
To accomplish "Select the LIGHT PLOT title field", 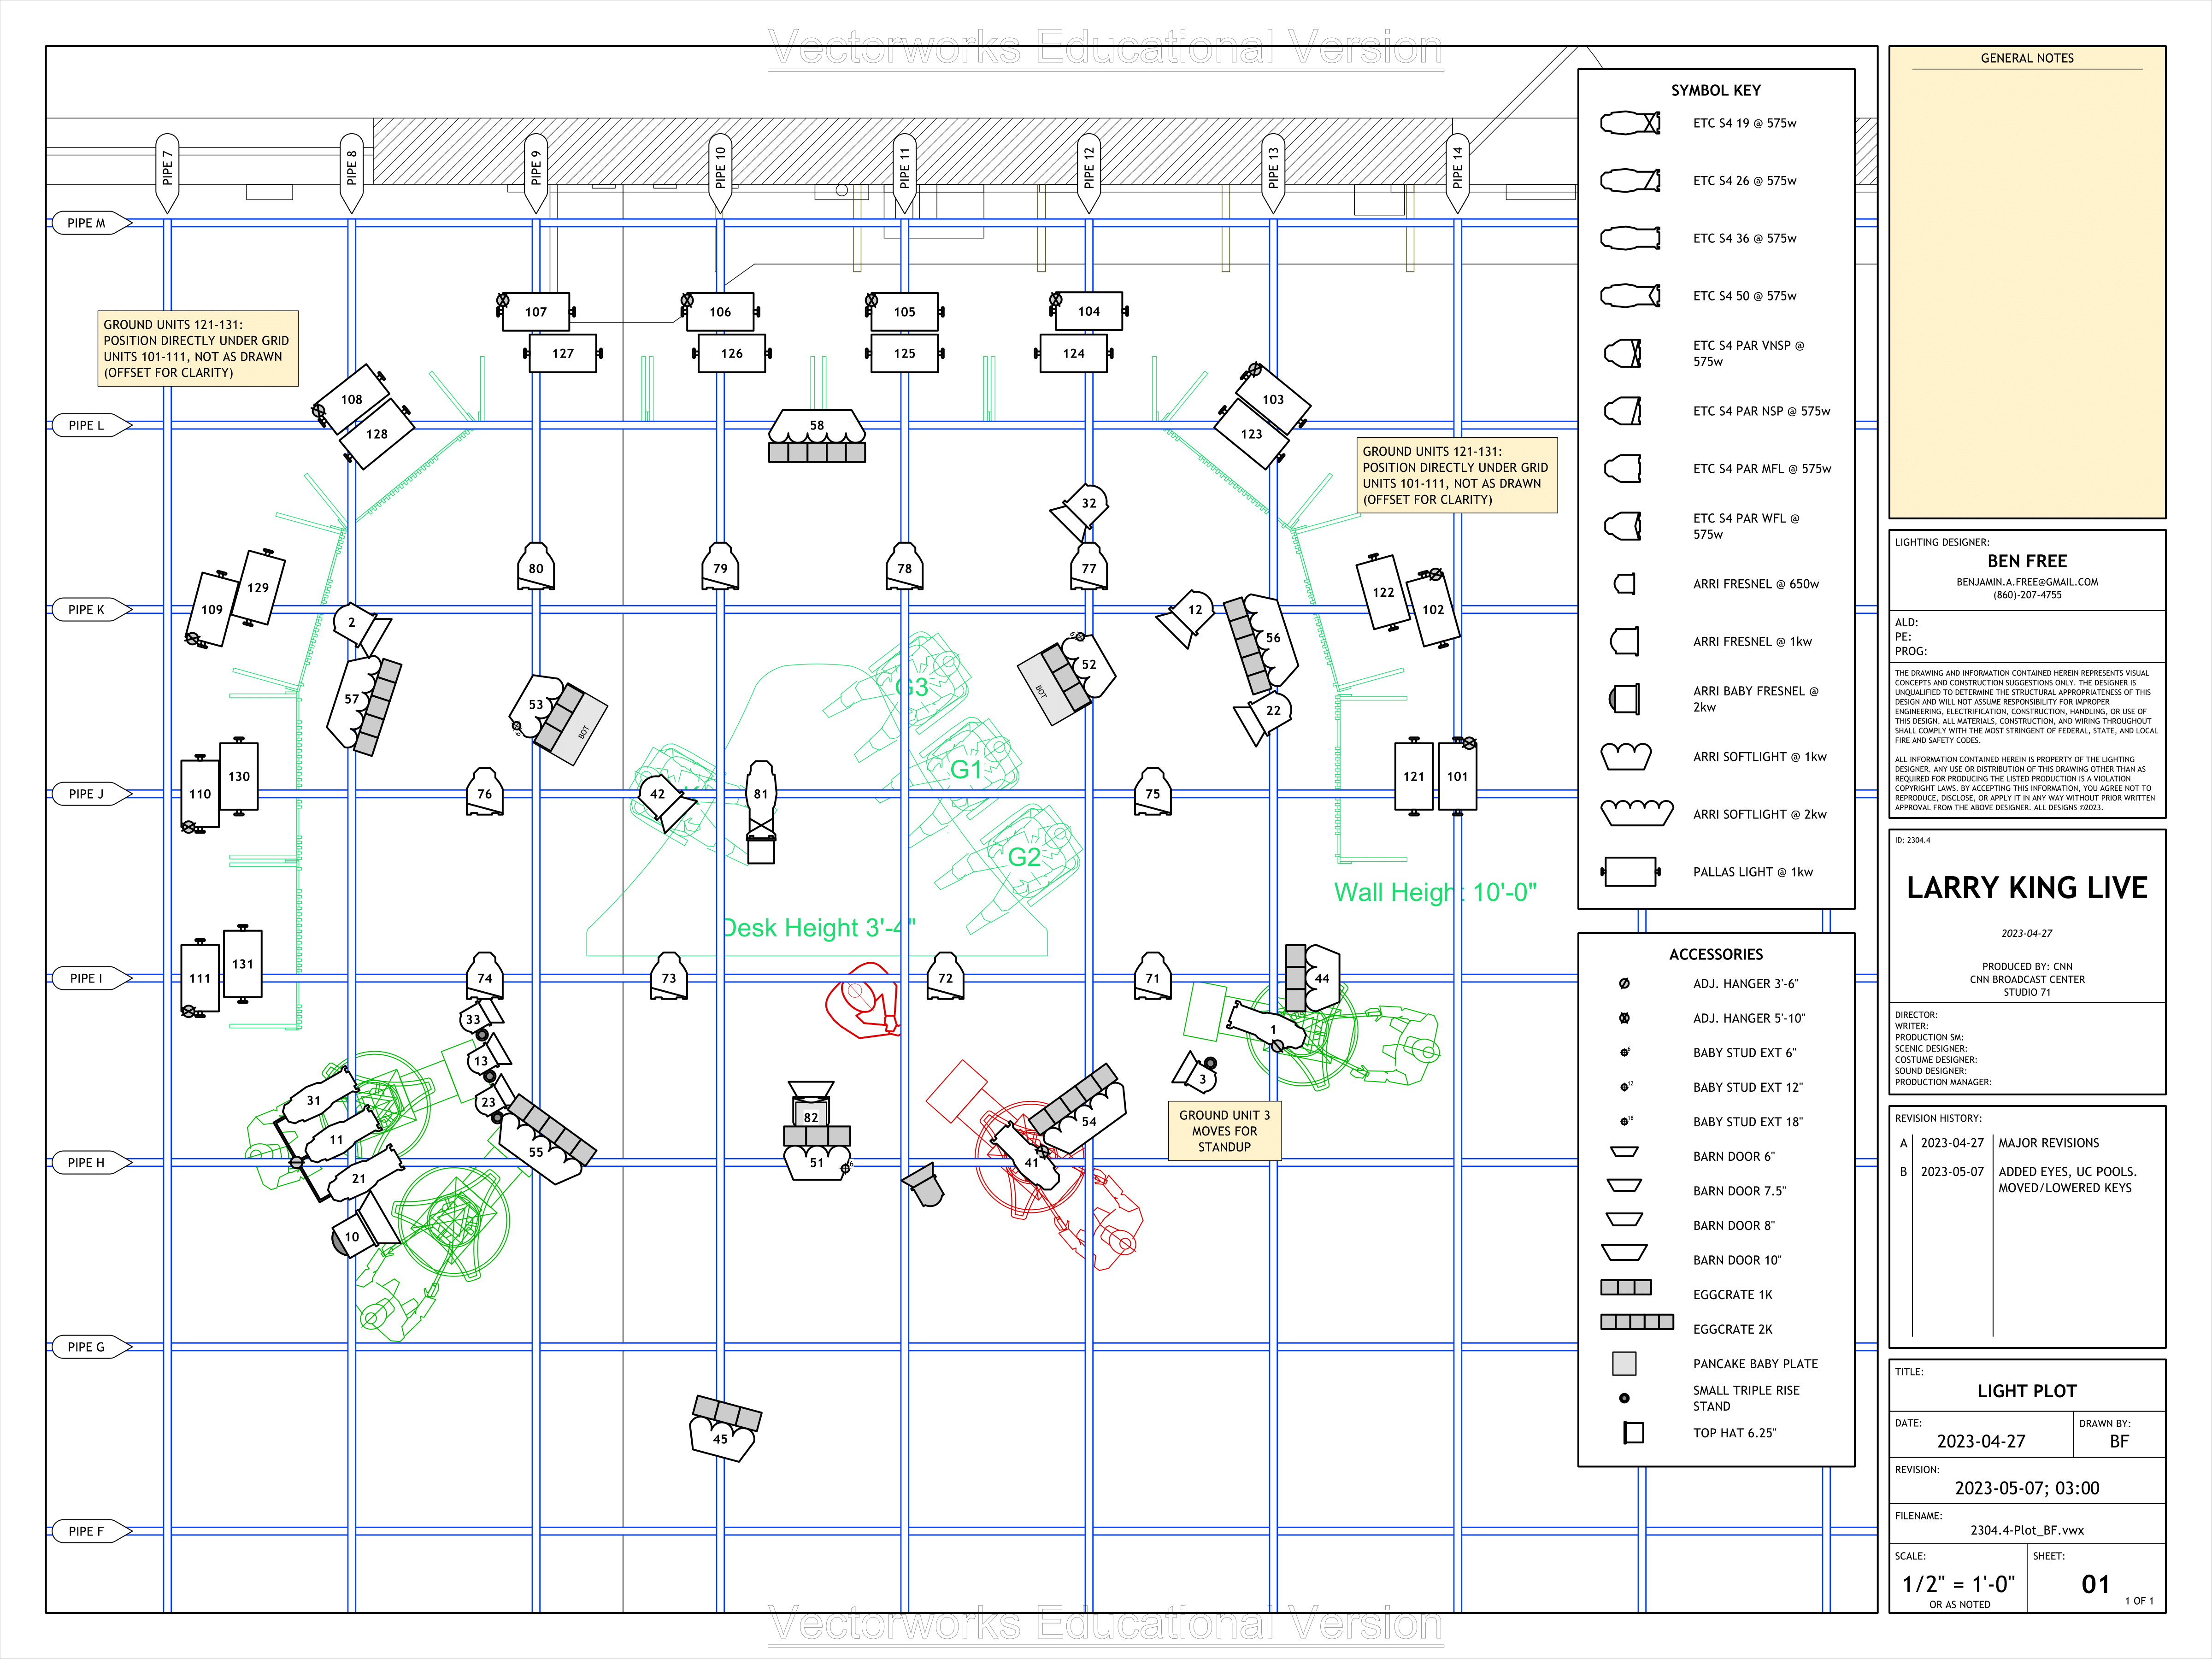I will pos(2027,1391).
